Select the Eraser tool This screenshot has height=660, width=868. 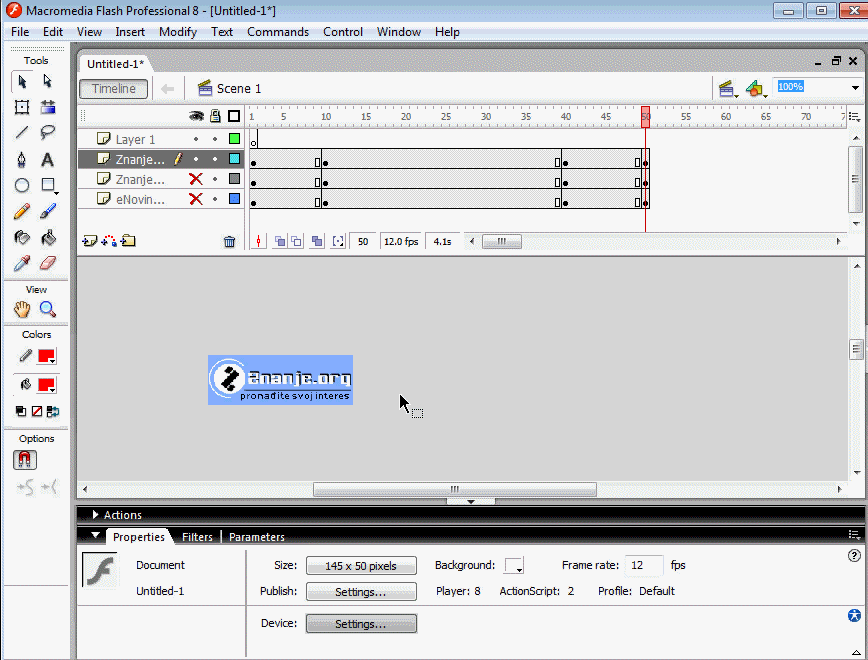pyautogui.click(x=48, y=263)
